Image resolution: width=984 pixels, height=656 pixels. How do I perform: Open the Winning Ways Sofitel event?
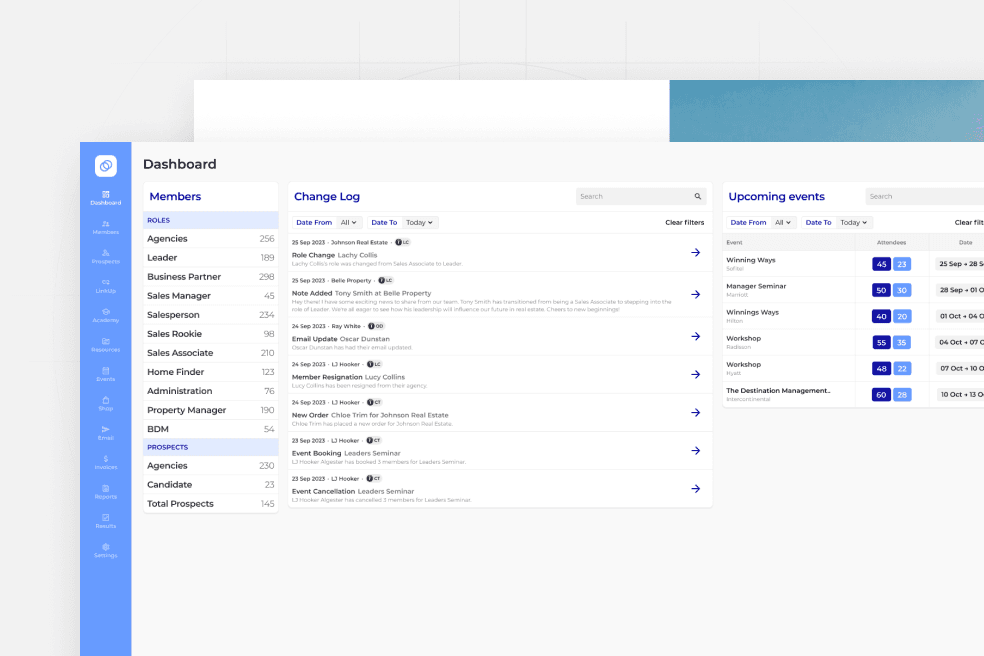(x=853, y=264)
